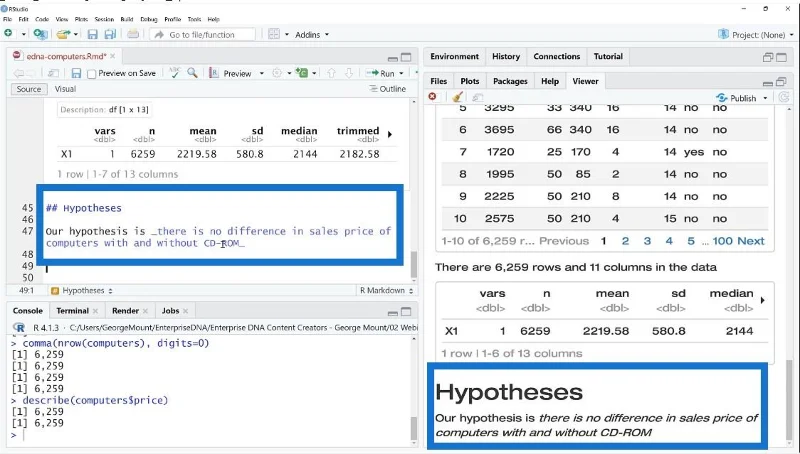
Task: Click the Run button
Action: tap(381, 73)
